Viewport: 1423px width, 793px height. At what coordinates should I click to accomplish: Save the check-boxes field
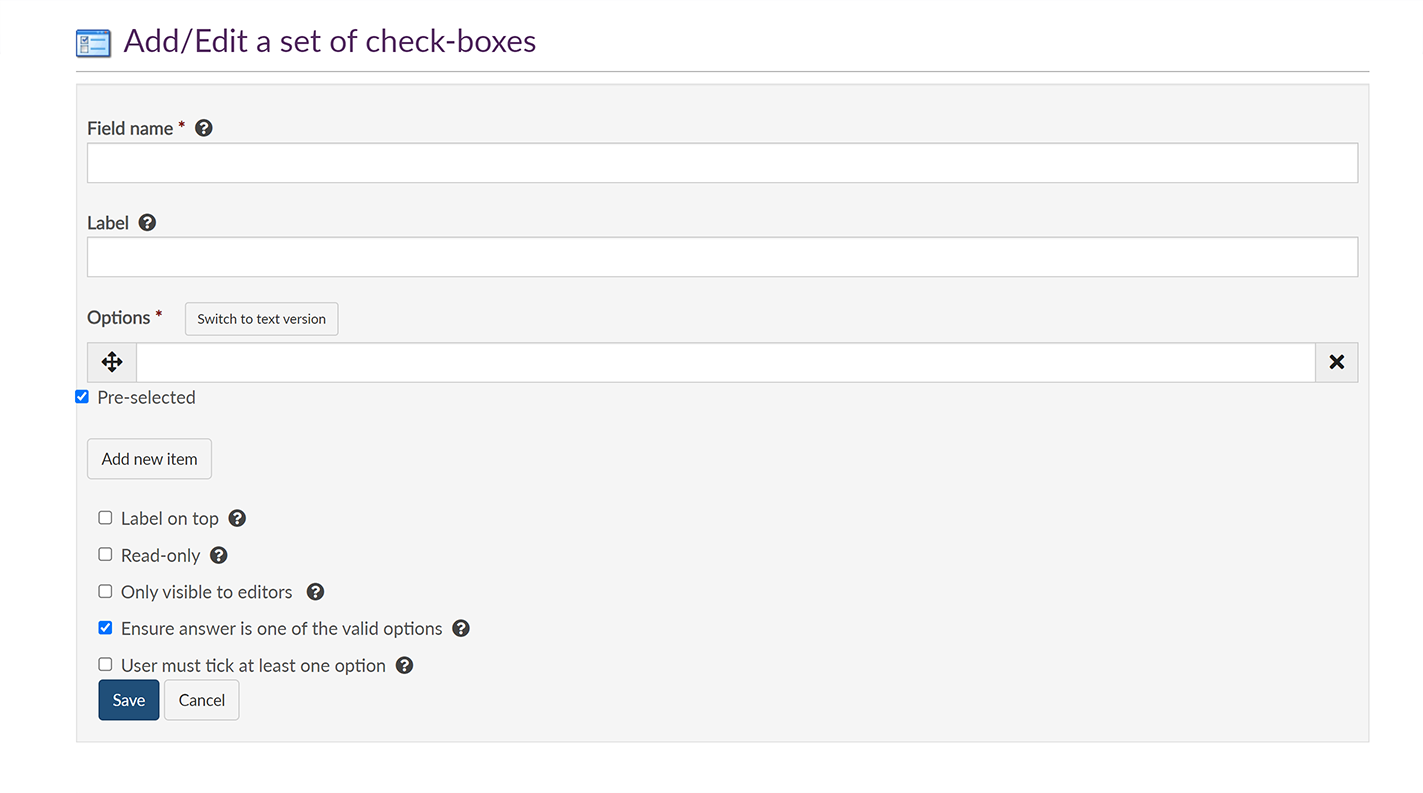[x=128, y=700]
